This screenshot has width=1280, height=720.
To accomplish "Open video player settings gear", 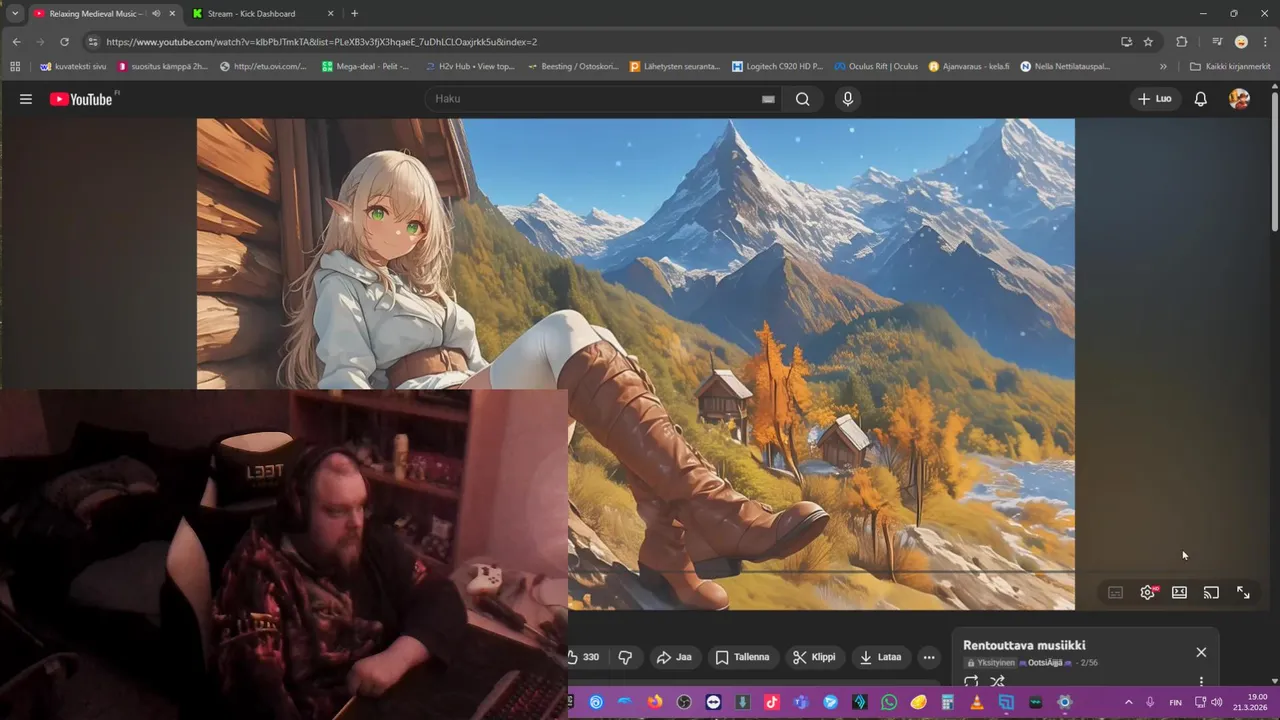I will point(1148,592).
